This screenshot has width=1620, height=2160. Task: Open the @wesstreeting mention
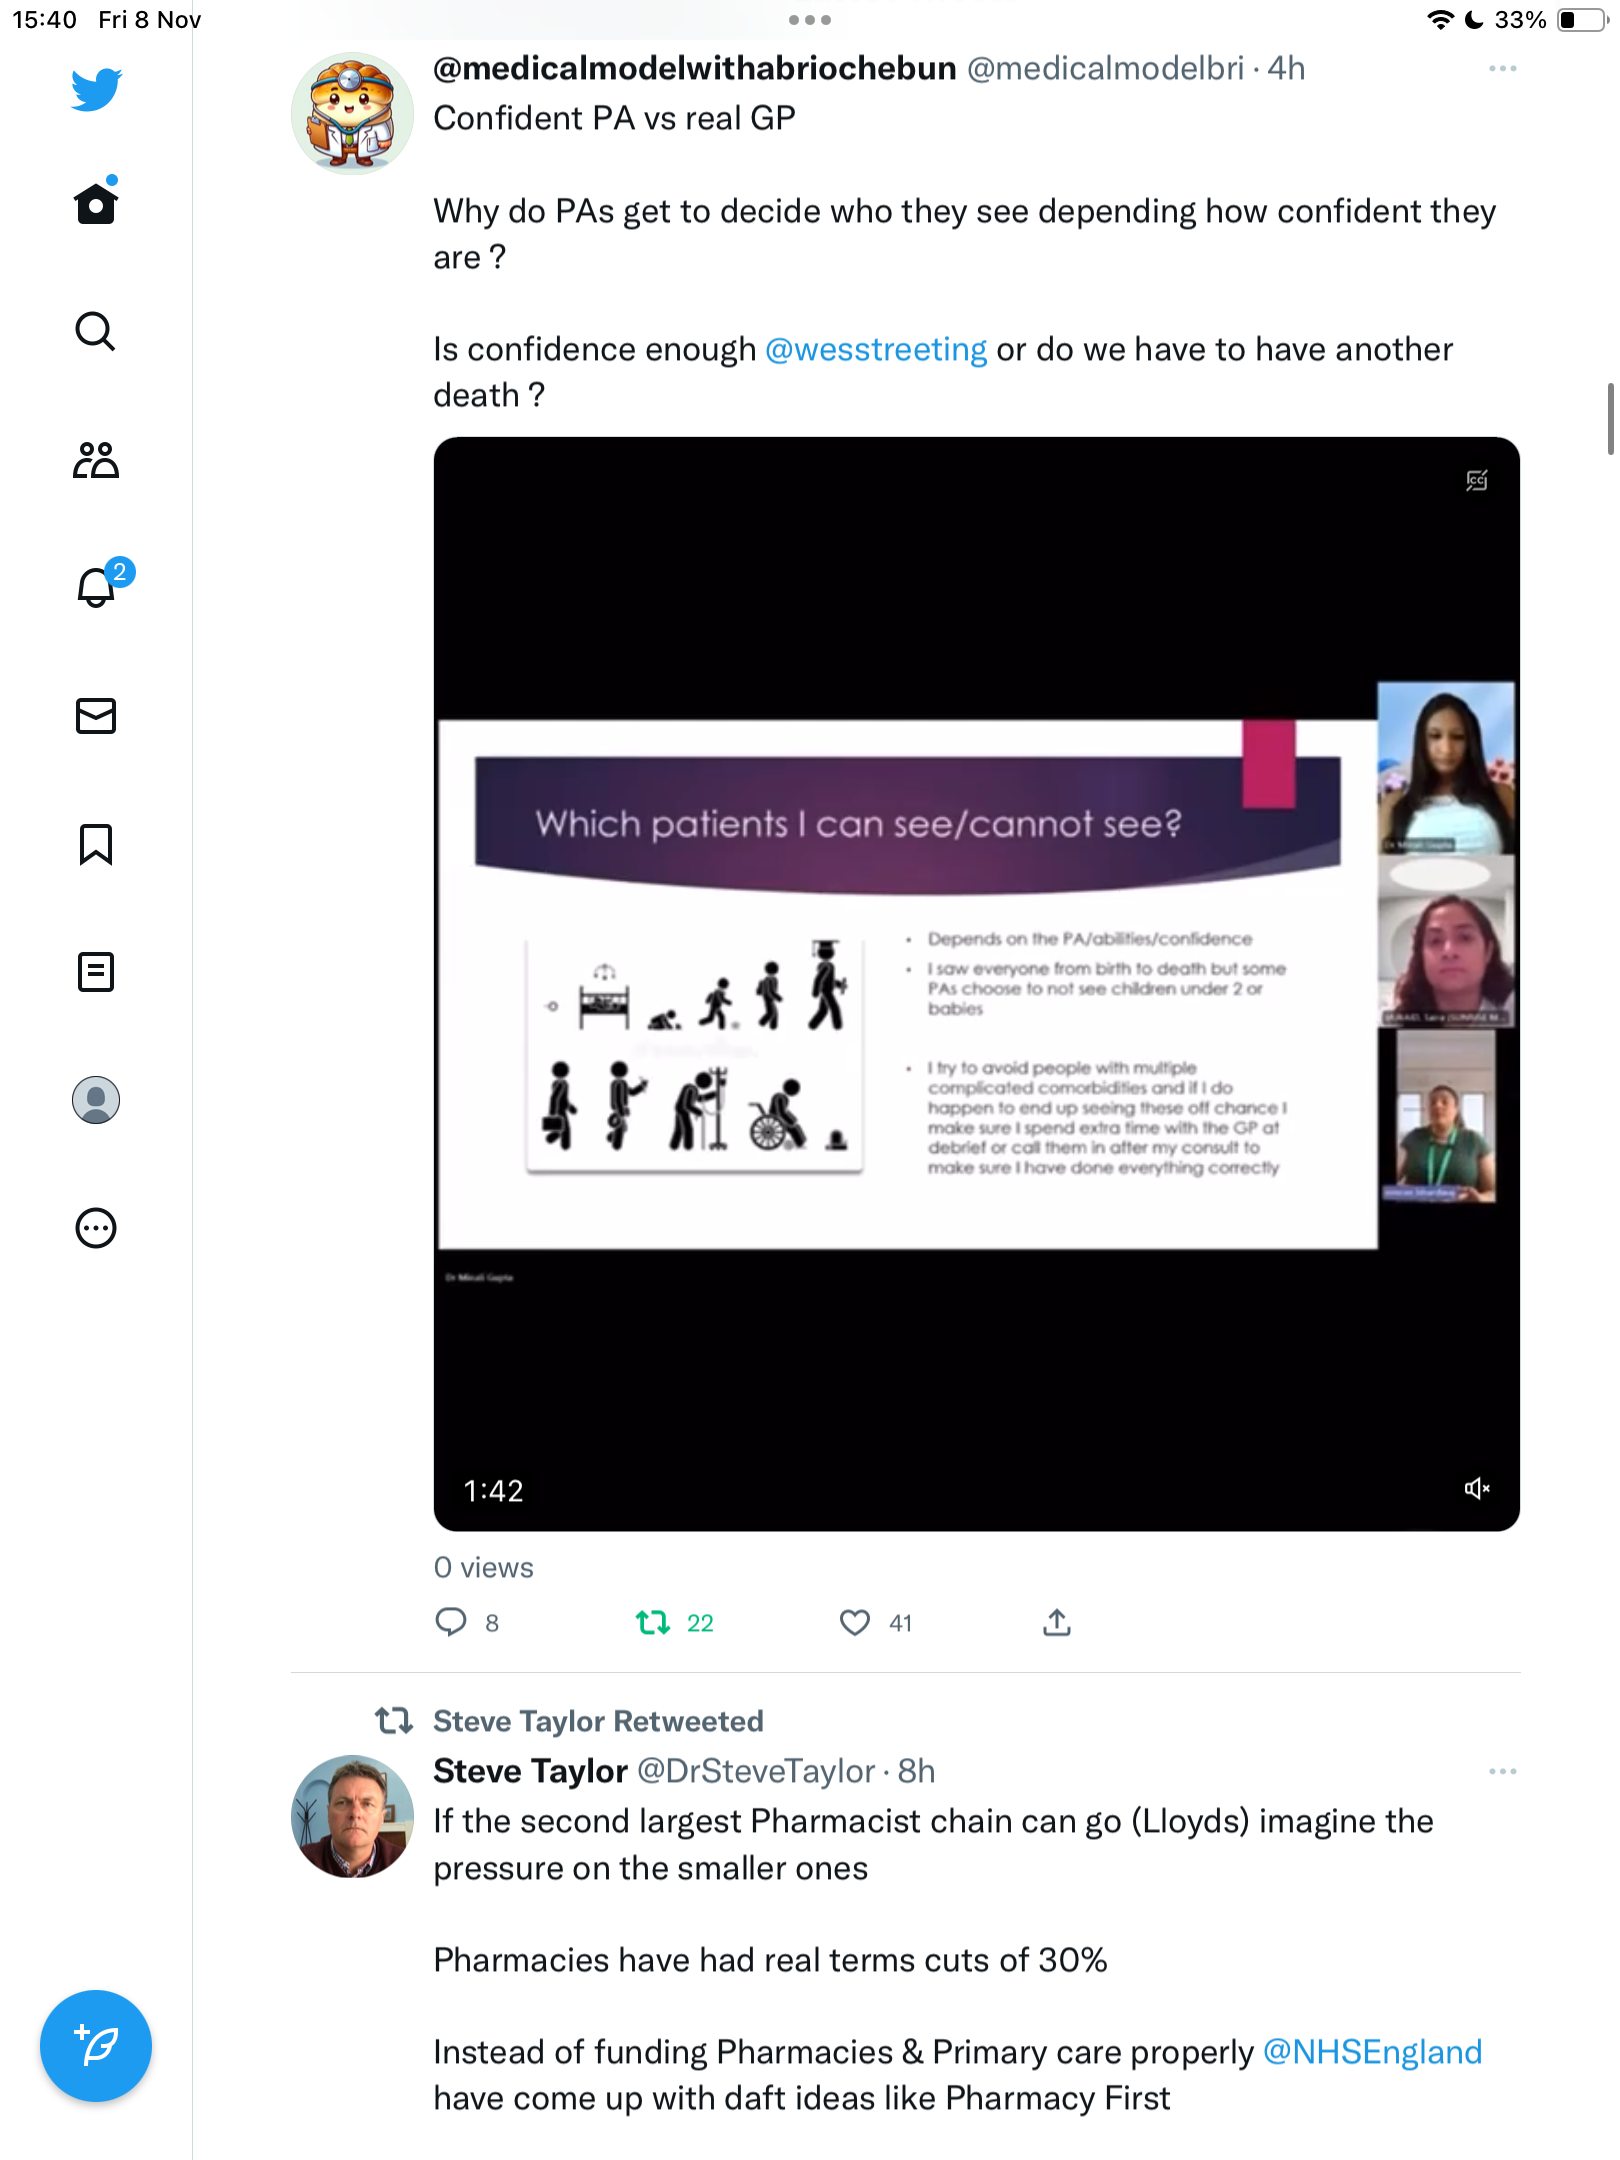(876, 349)
